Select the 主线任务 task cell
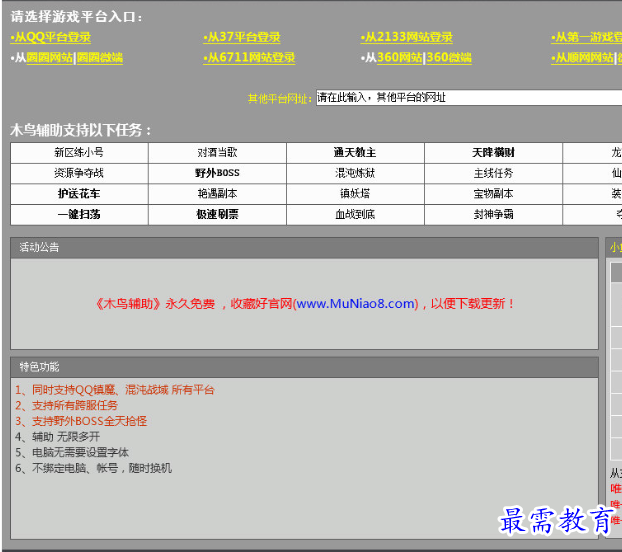Image resolution: width=622 pixels, height=552 pixels. pos(493,173)
